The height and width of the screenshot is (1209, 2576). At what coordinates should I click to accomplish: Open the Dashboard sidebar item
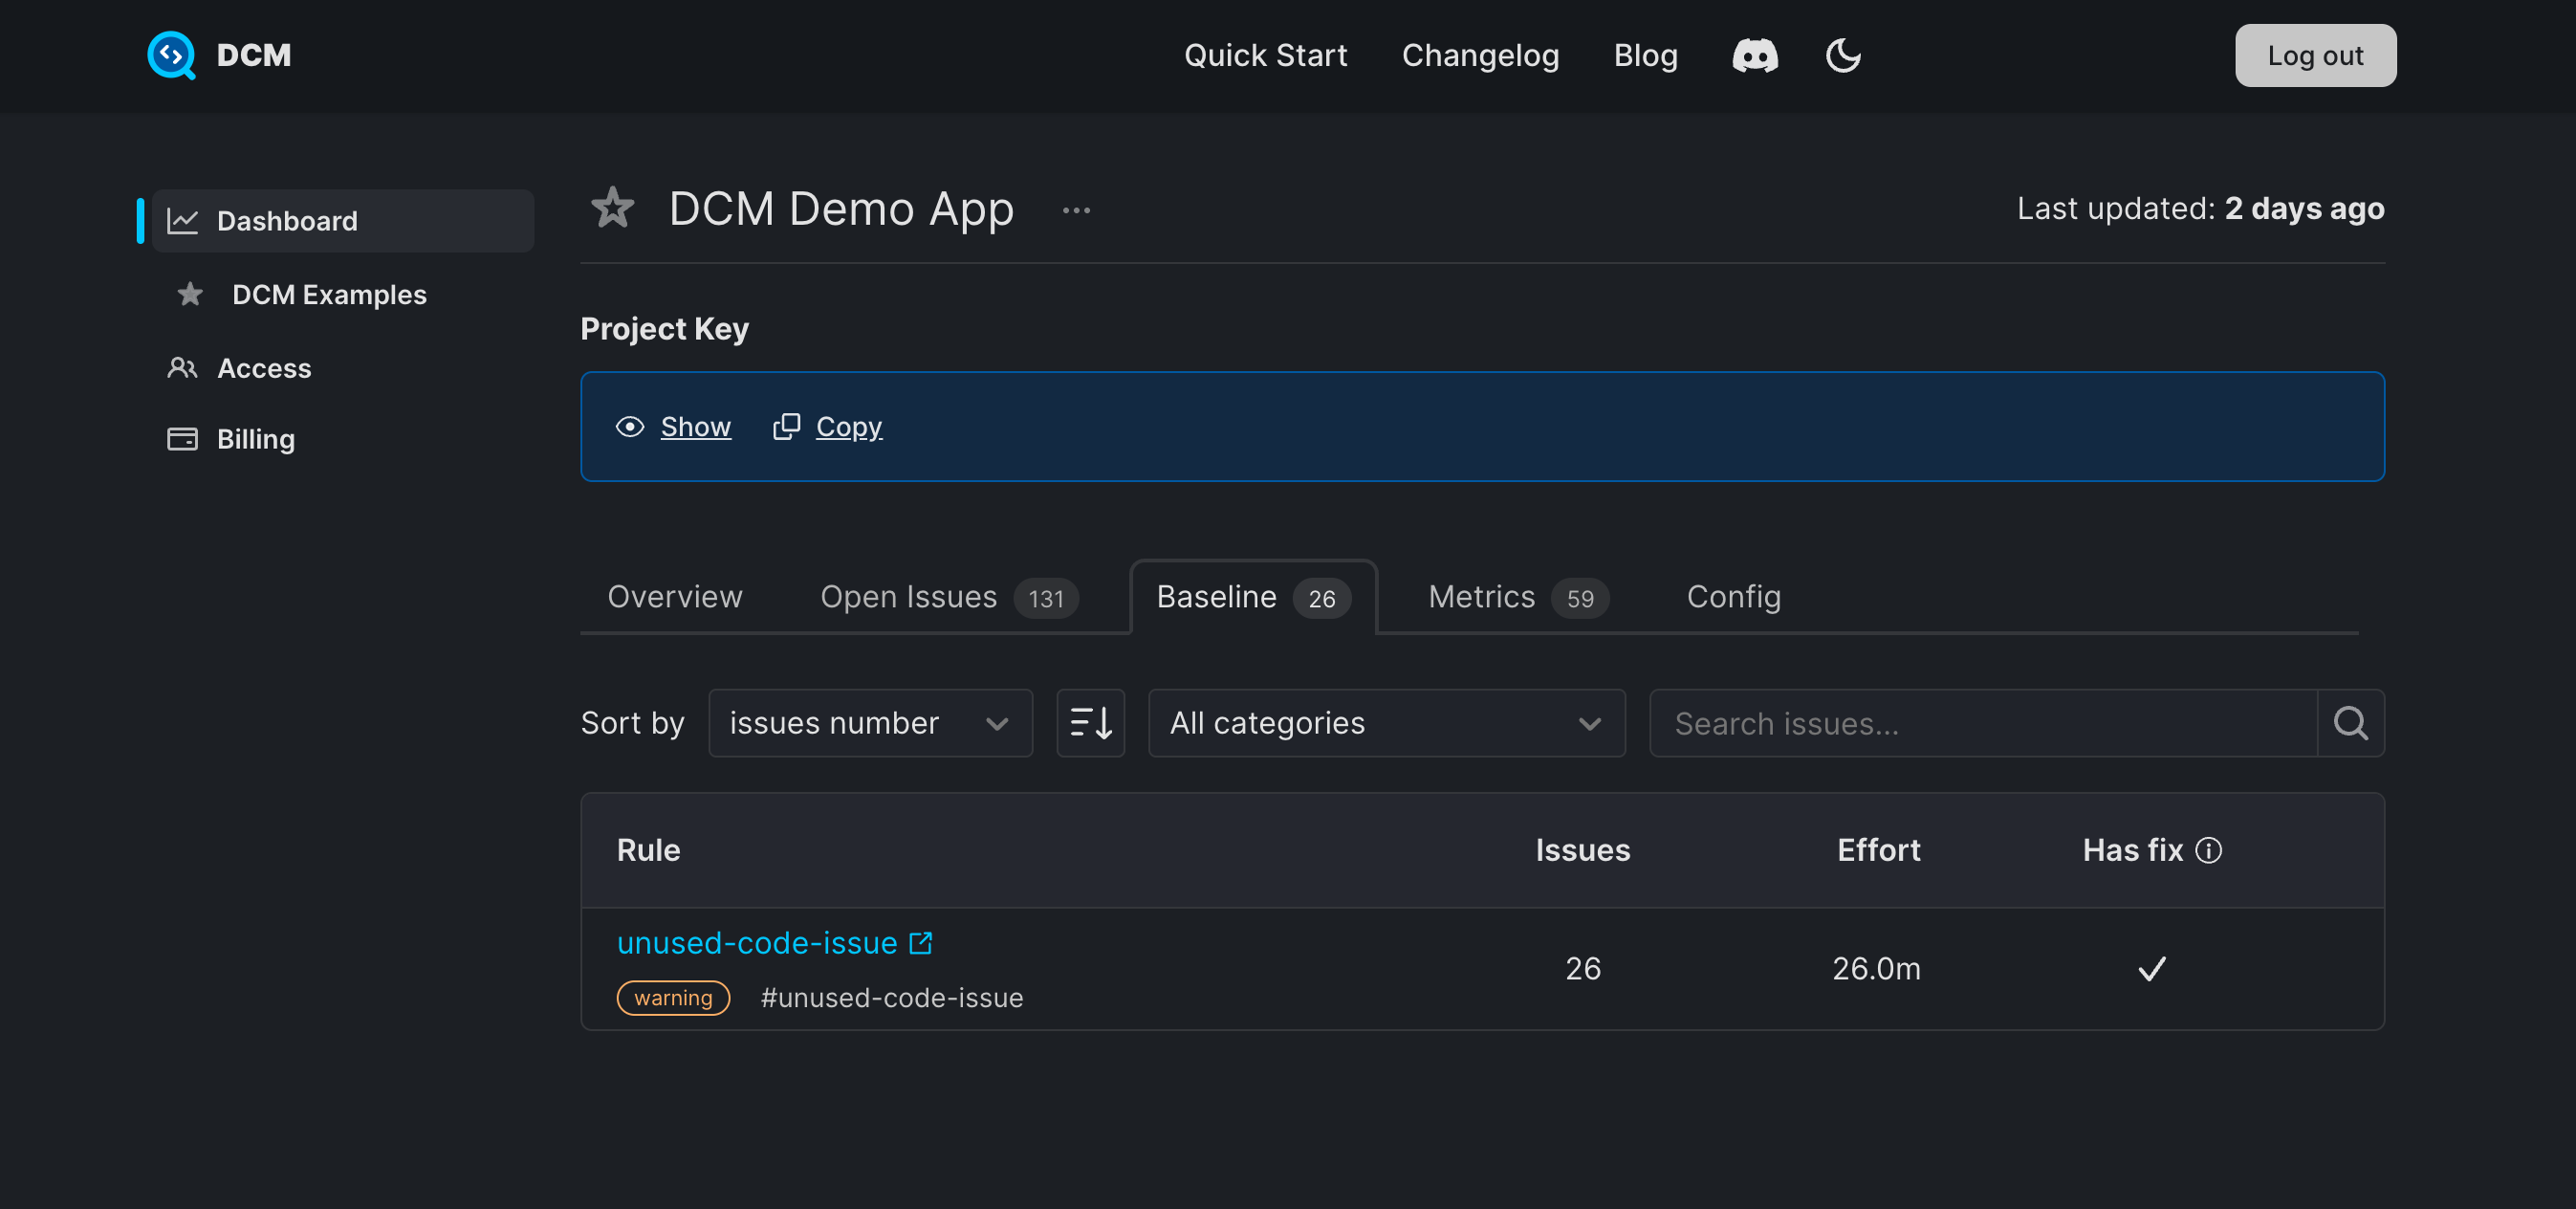[343, 221]
